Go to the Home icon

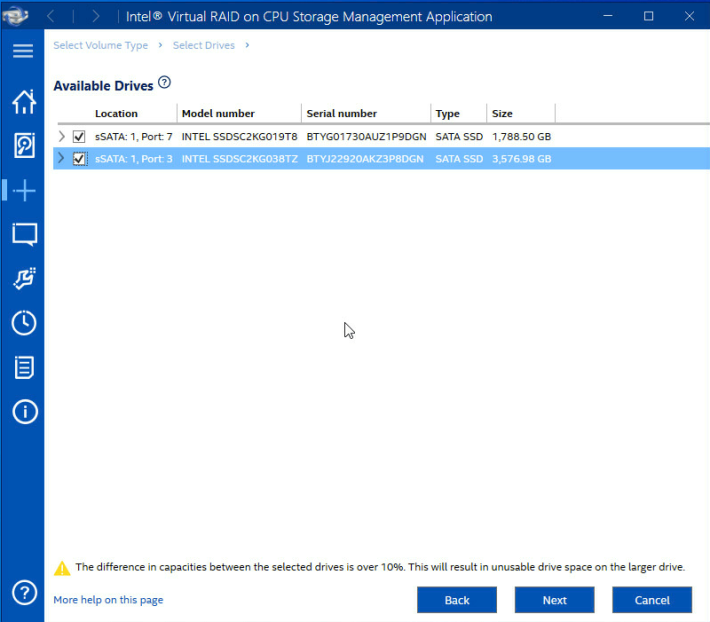24,102
